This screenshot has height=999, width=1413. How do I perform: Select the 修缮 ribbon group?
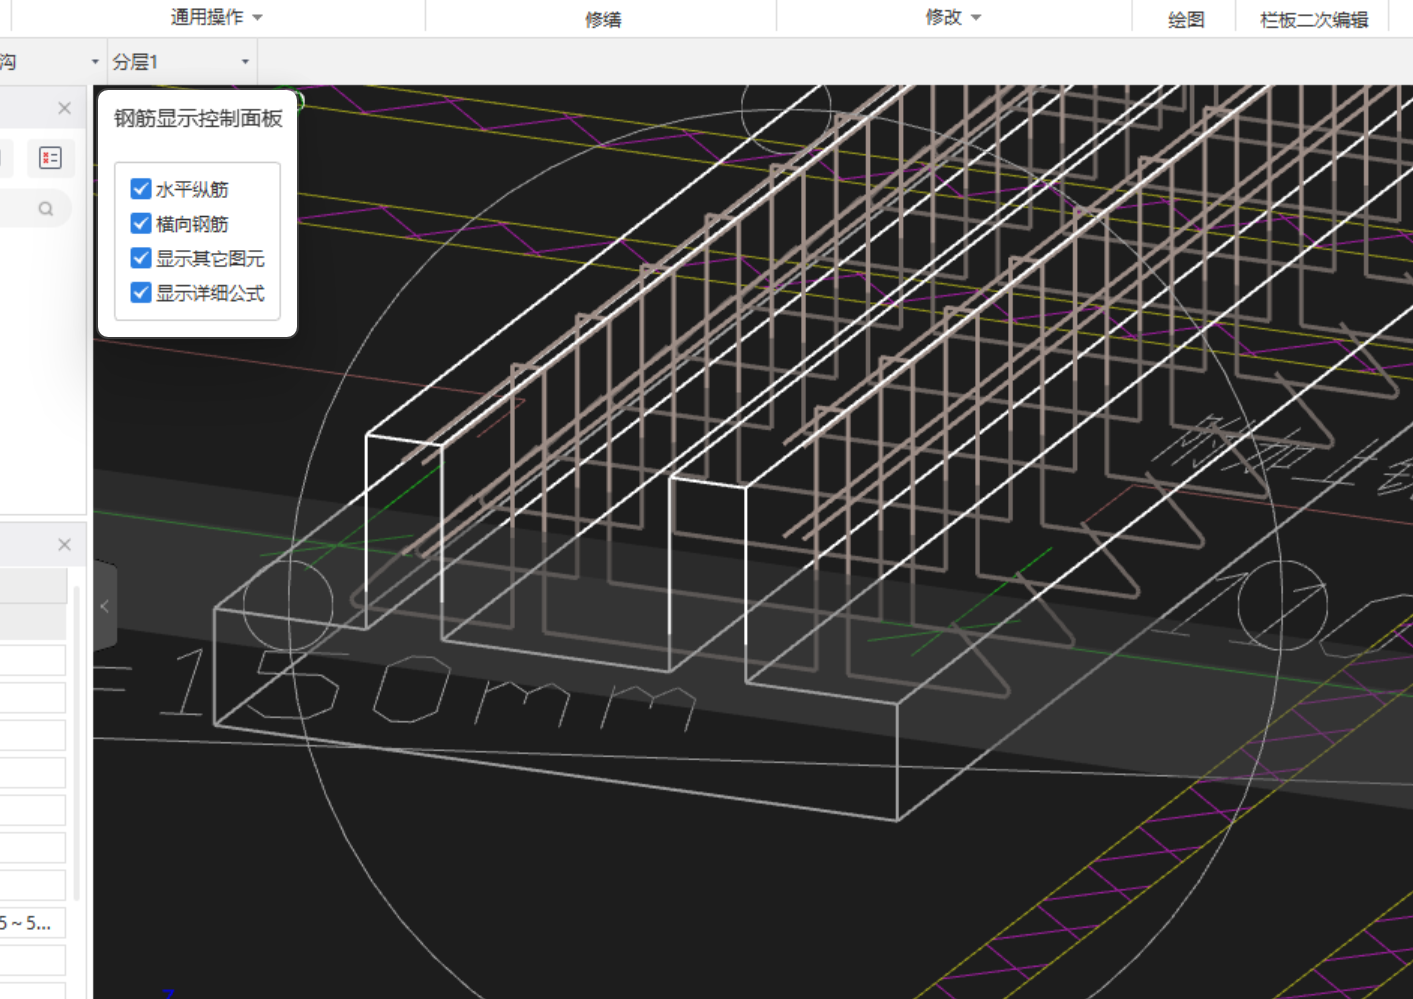click(x=603, y=19)
